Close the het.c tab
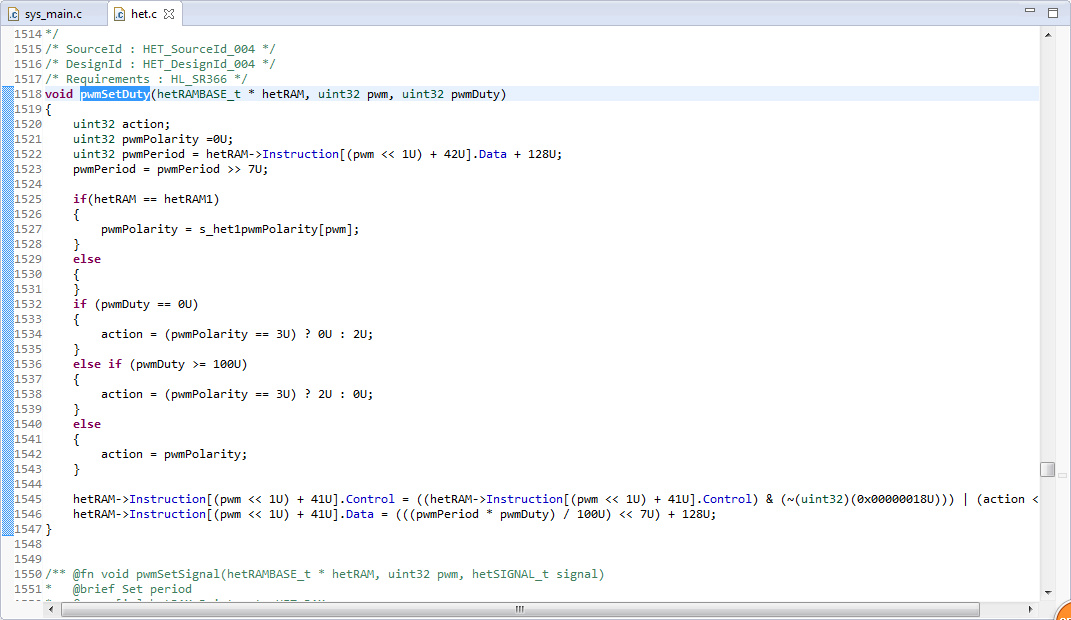The image size is (1071, 620). click(169, 14)
